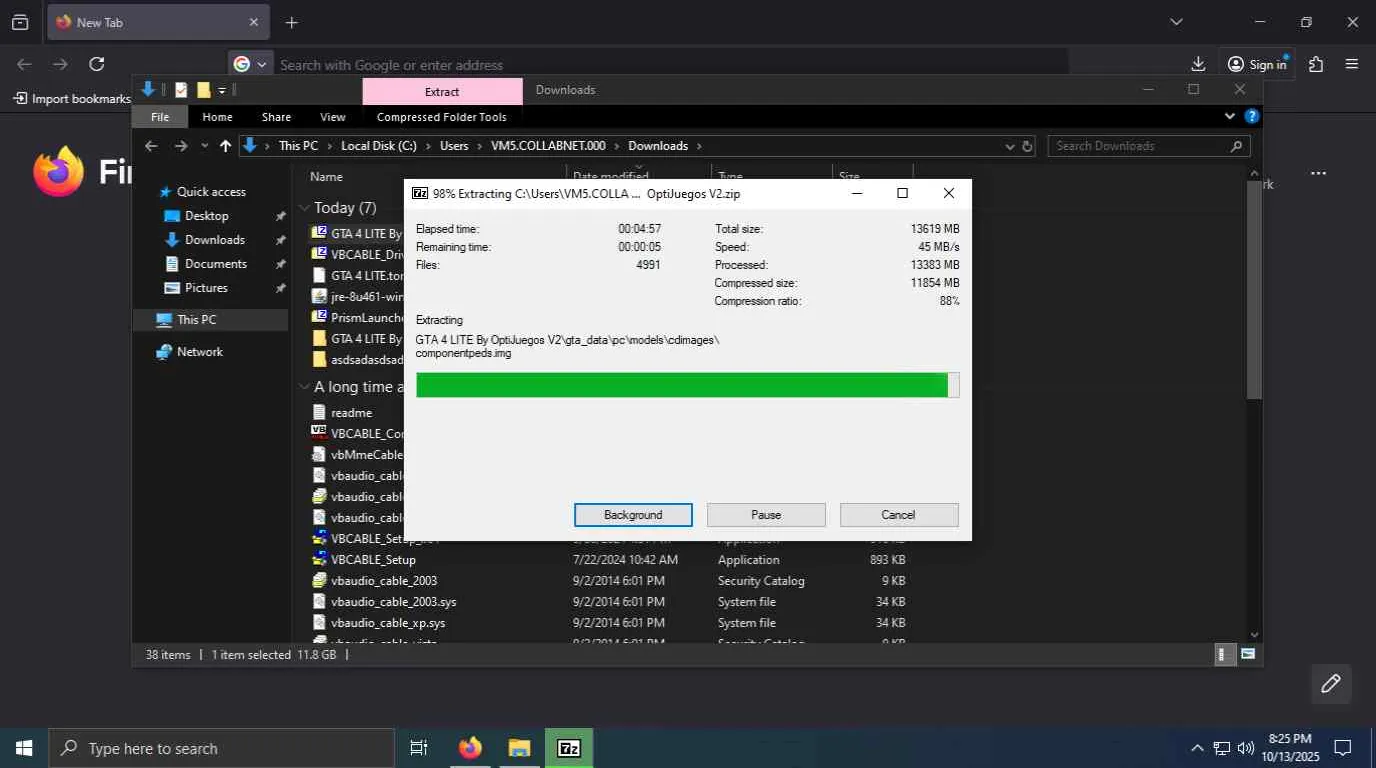Open the Firefox list all tabs dropdown
1376x768 pixels.
click(x=1176, y=22)
